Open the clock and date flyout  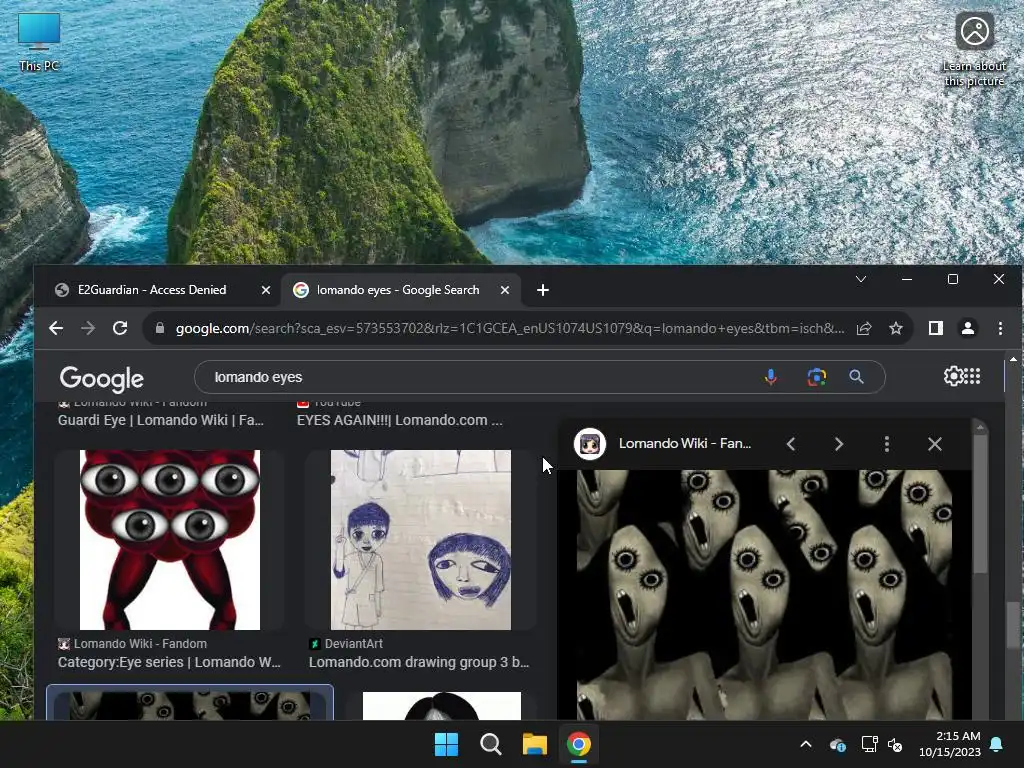950,744
